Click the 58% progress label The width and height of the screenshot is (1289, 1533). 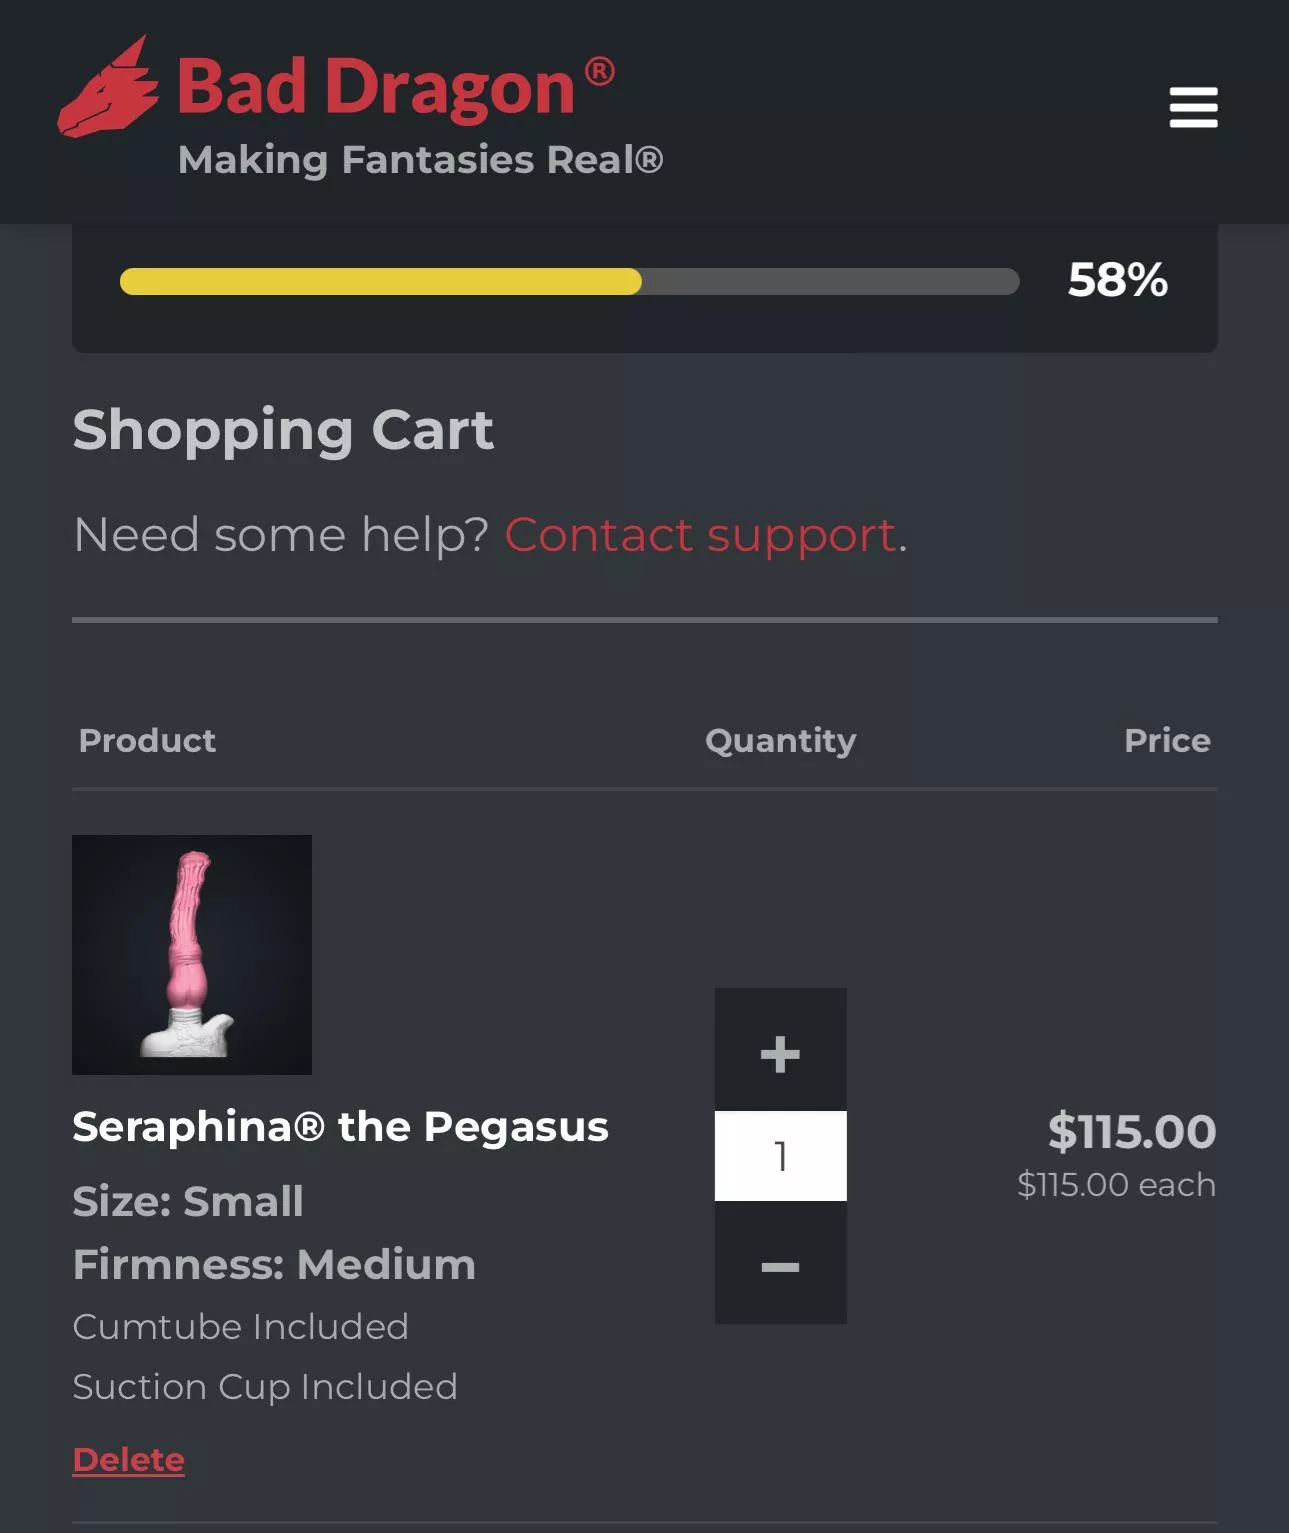coord(1117,280)
